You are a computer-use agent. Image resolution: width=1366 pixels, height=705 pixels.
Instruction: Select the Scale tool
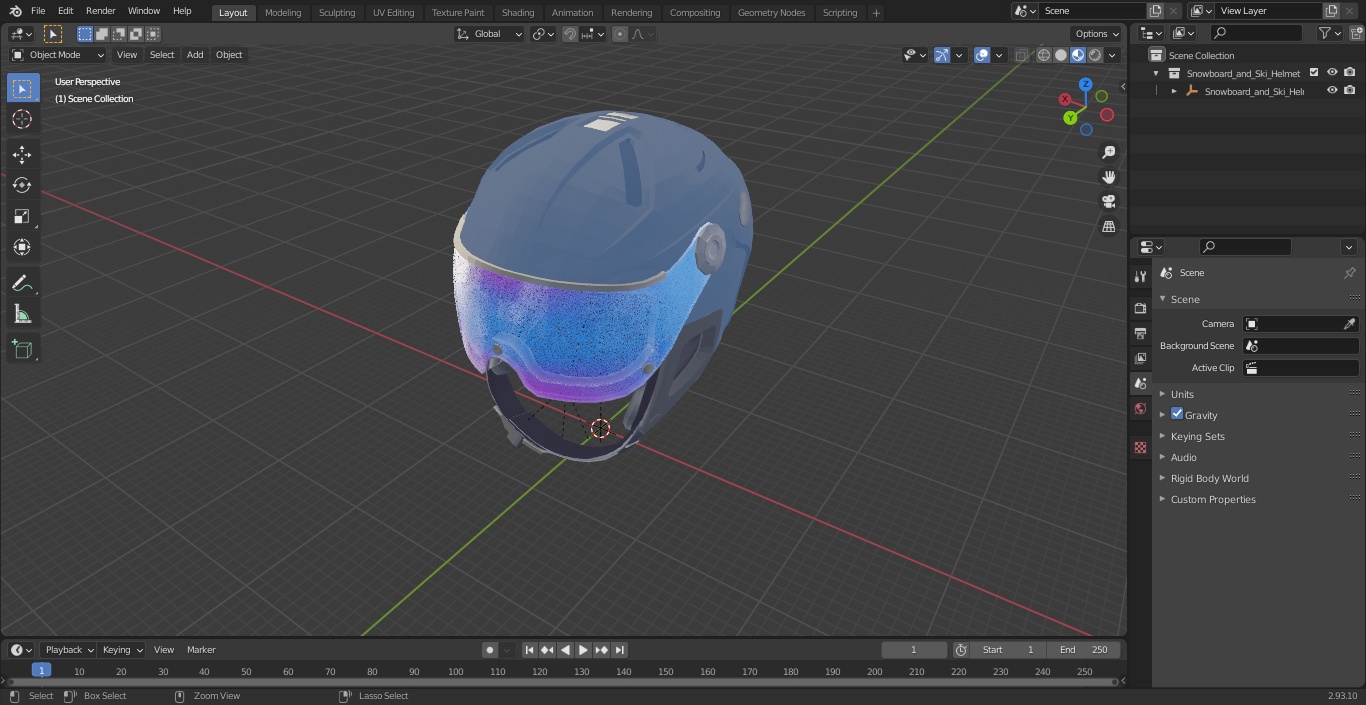click(x=22, y=216)
